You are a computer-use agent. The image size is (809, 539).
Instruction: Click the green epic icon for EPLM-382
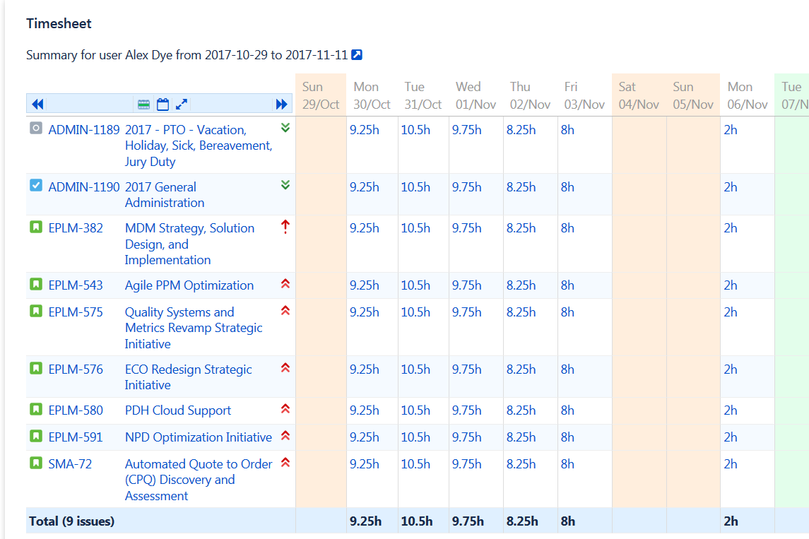coord(36,226)
